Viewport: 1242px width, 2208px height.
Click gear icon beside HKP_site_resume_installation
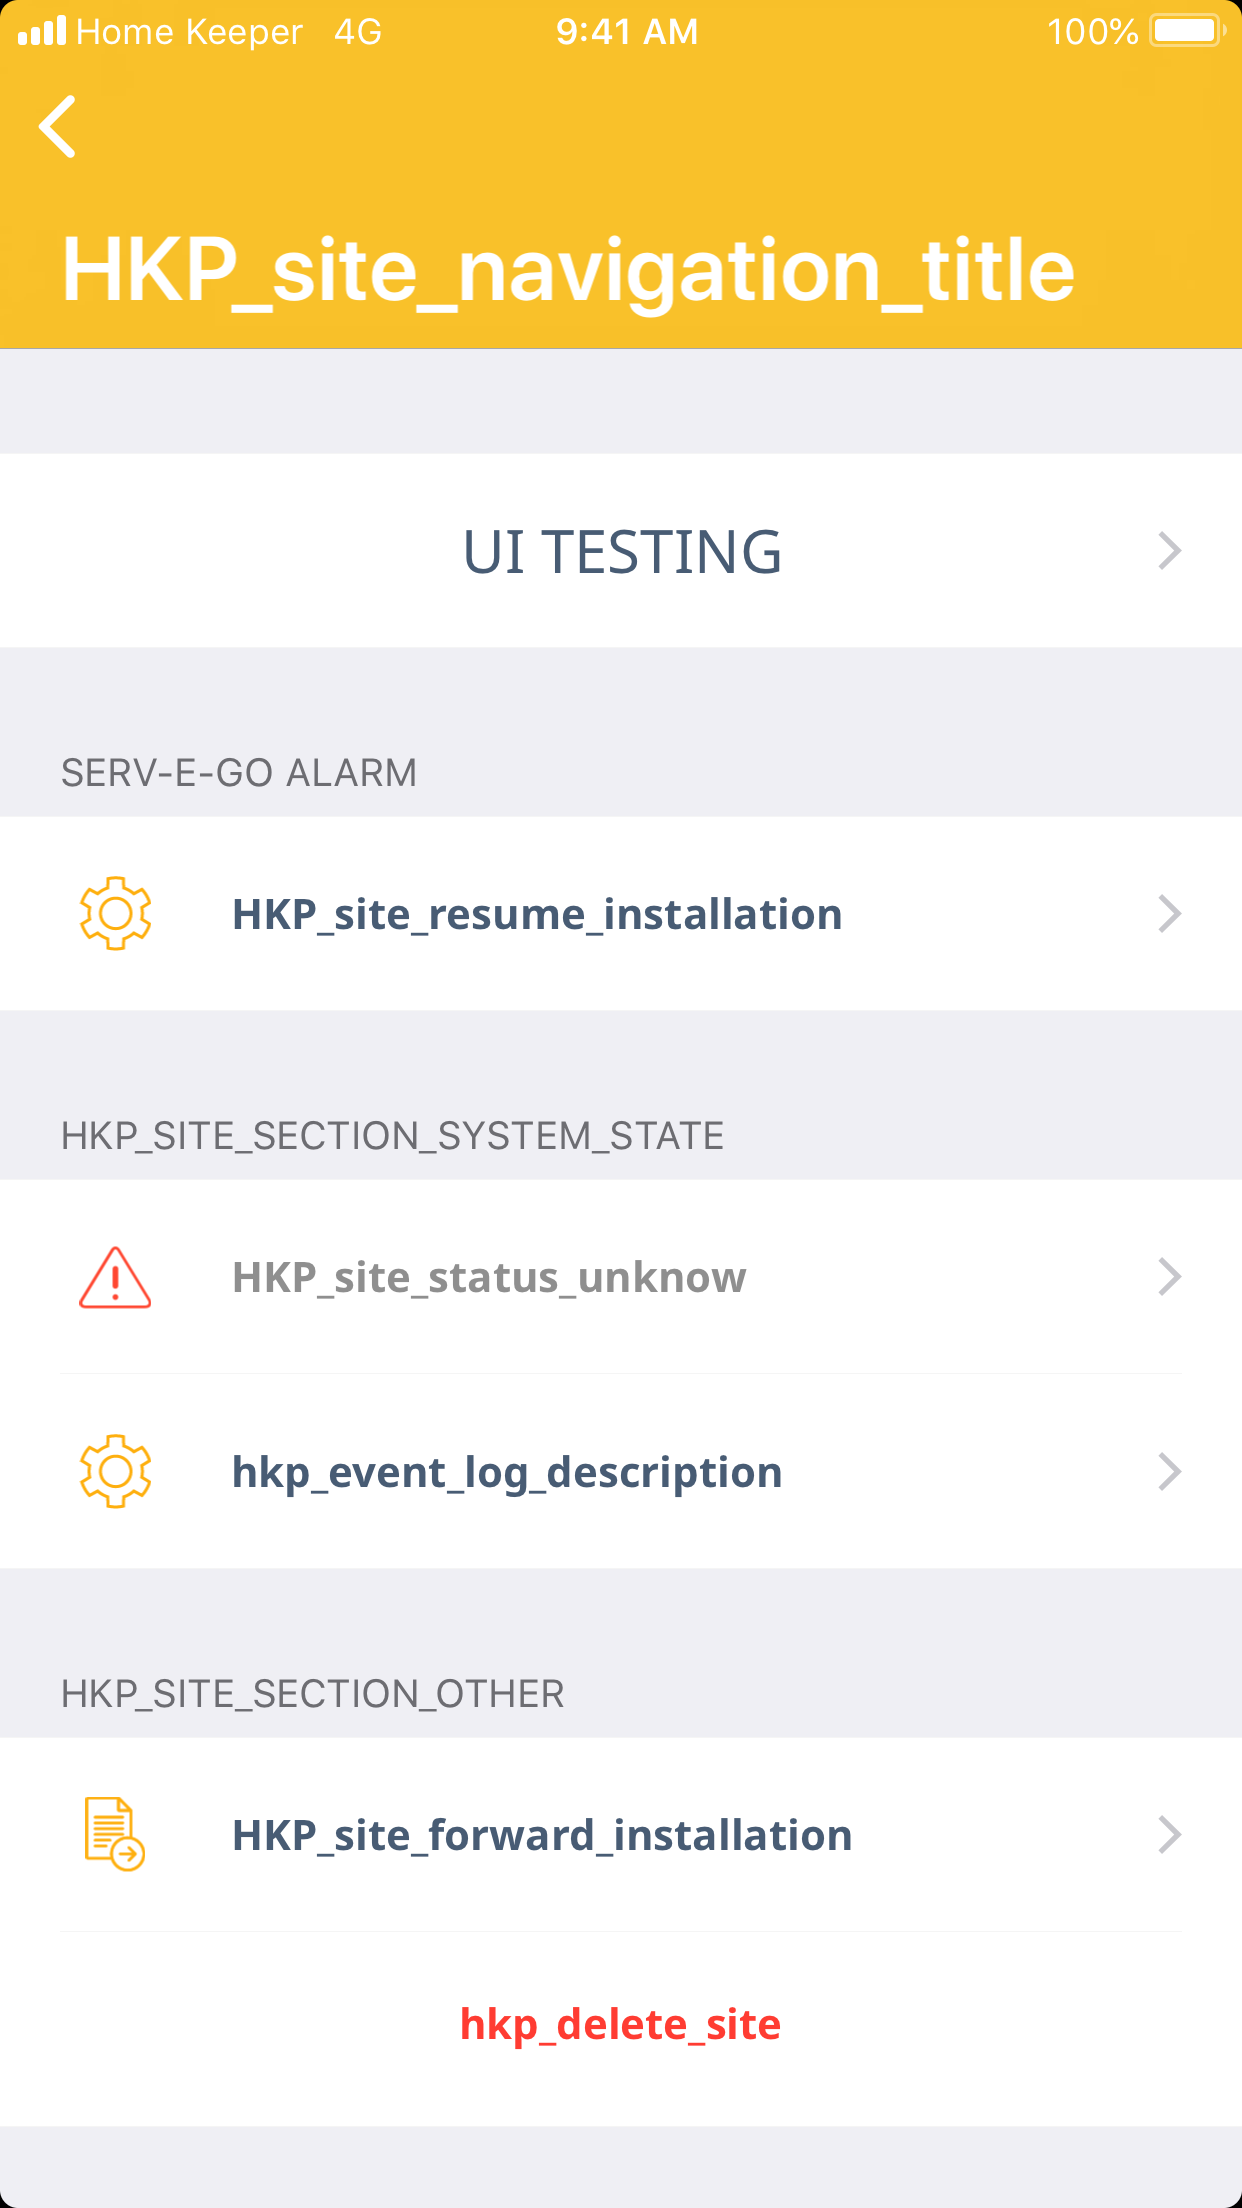point(115,913)
